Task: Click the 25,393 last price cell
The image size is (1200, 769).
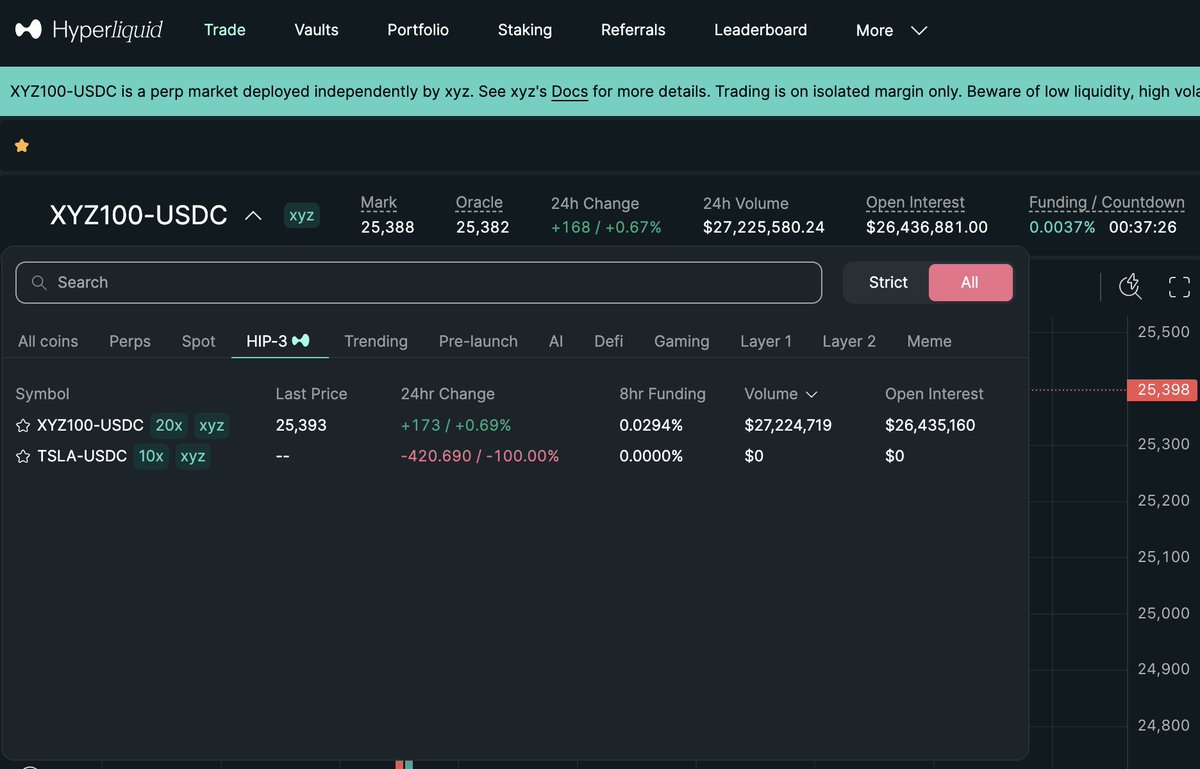Action: point(301,425)
